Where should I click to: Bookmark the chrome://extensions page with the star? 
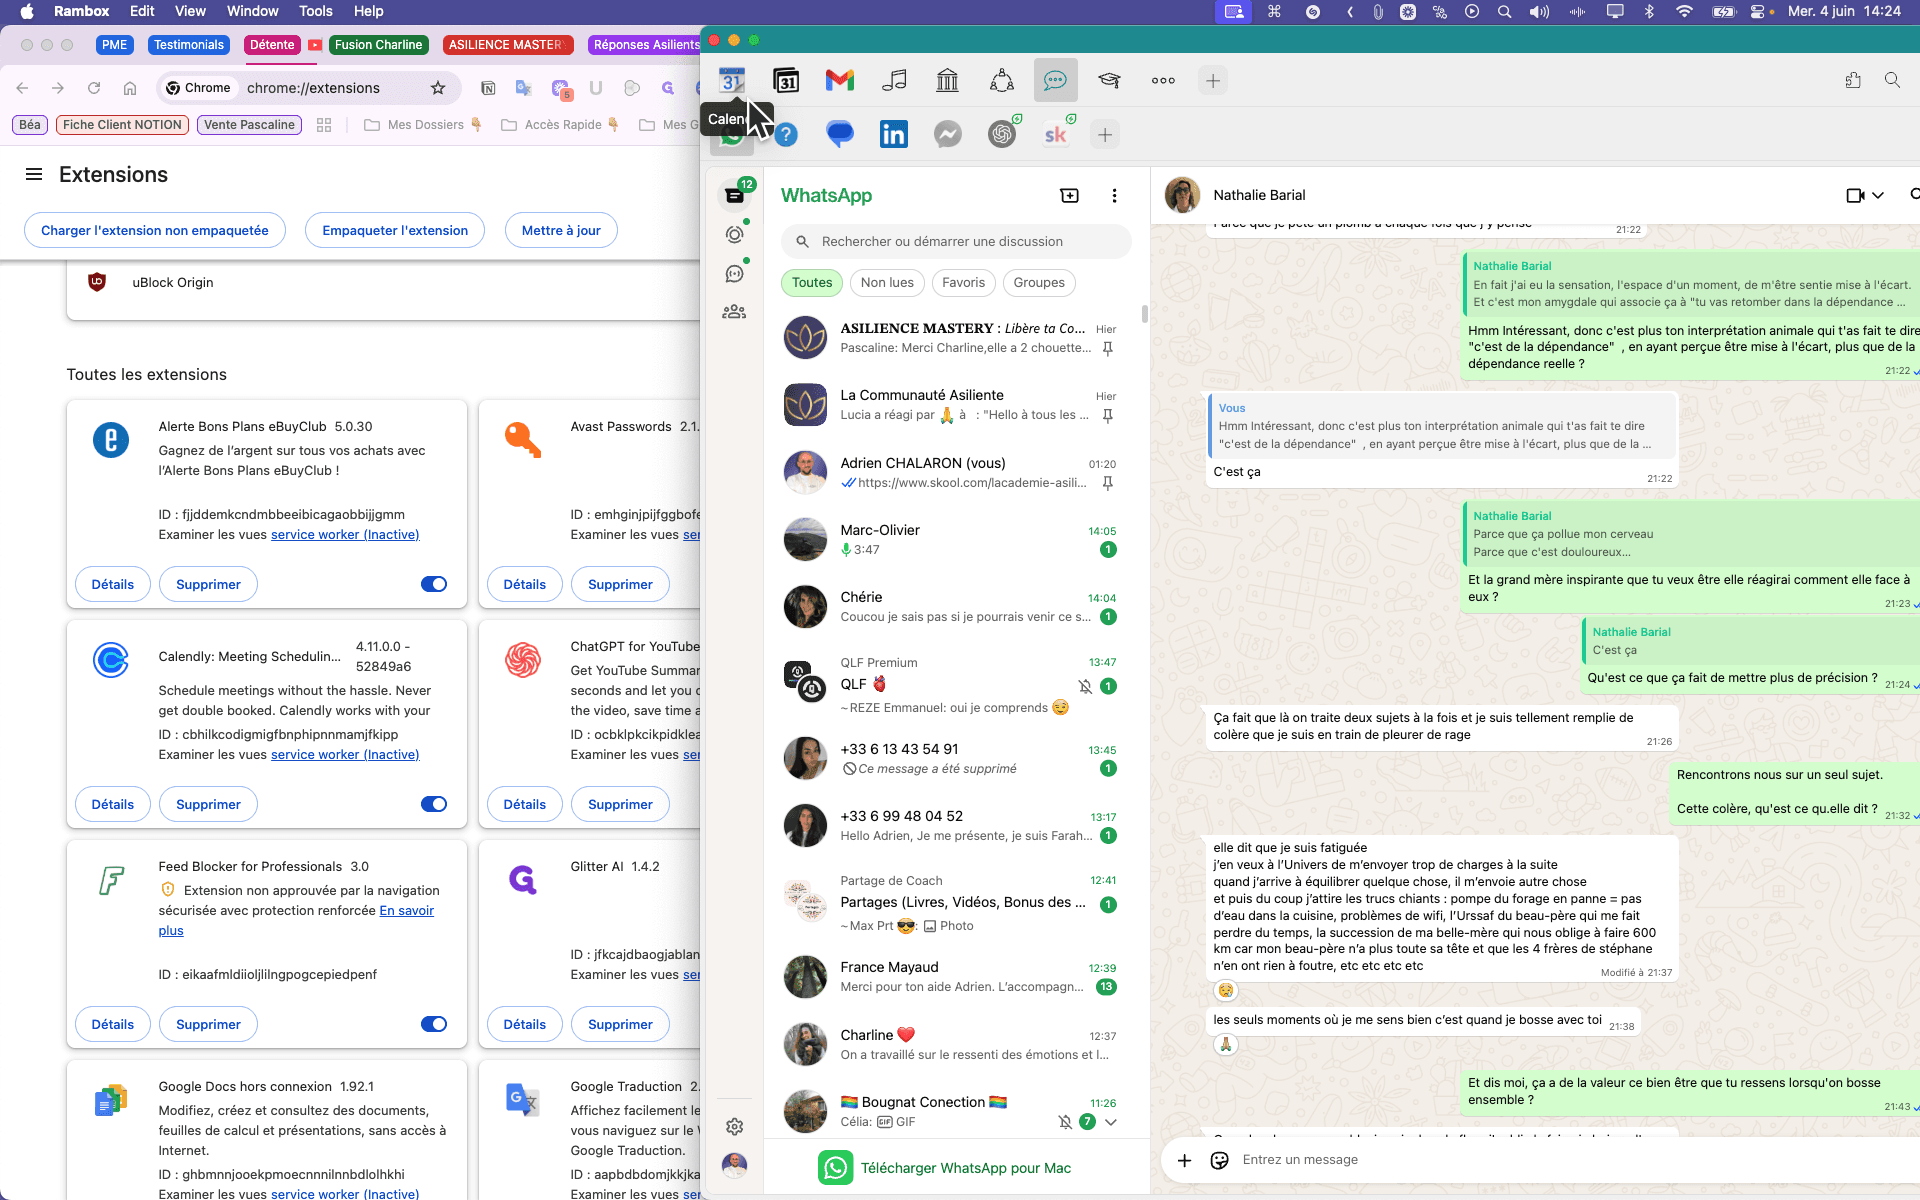coord(438,88)
